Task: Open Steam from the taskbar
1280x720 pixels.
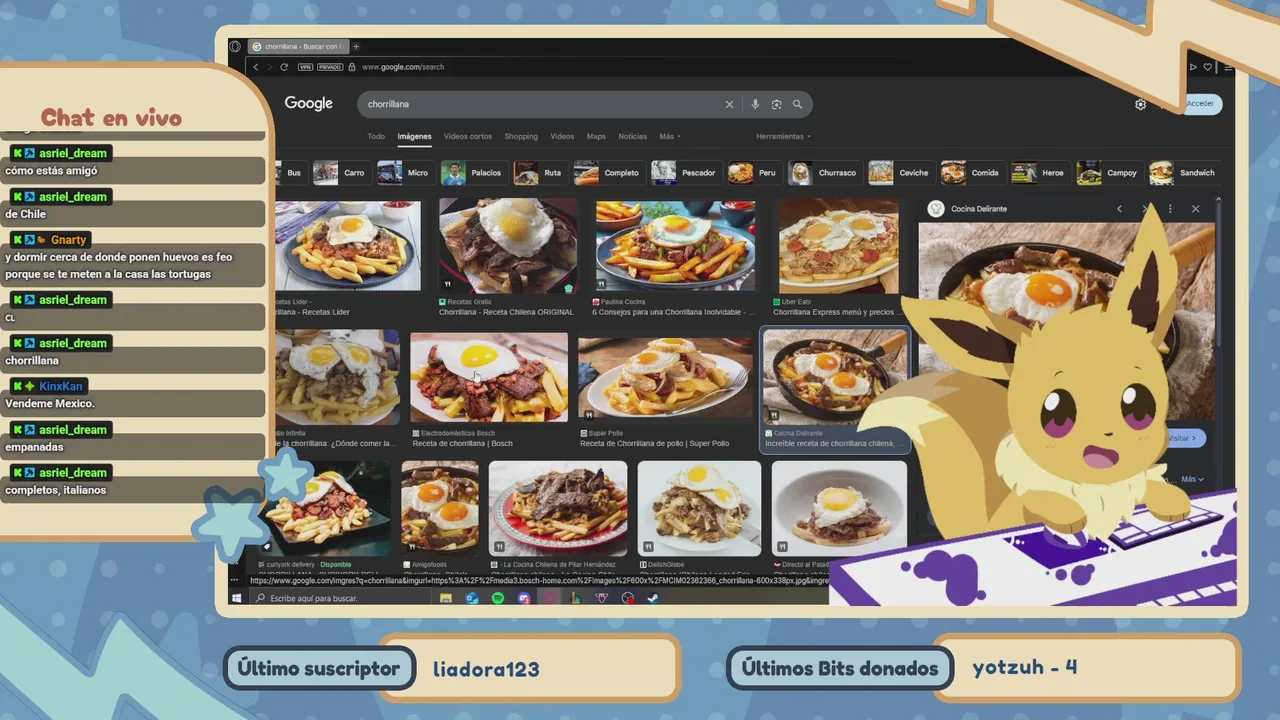Action: coord(653,598)
